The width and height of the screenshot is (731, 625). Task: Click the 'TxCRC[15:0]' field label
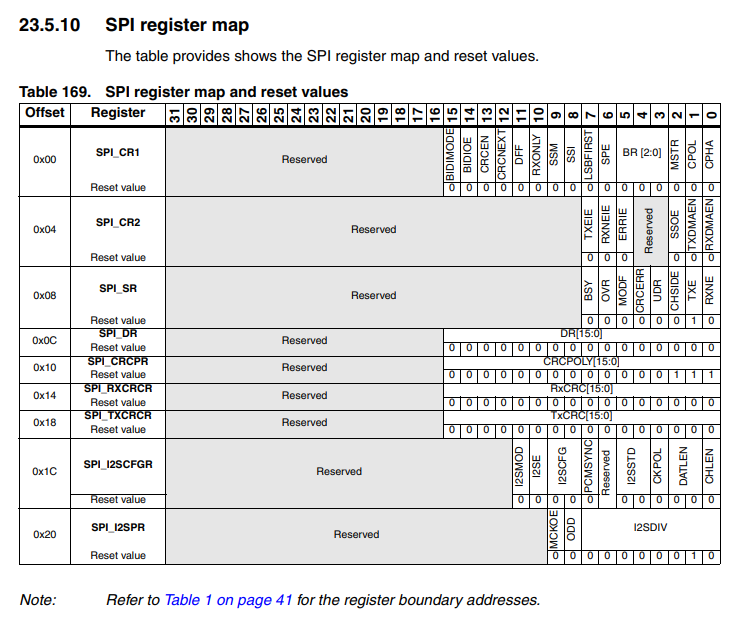coord(581,416)
